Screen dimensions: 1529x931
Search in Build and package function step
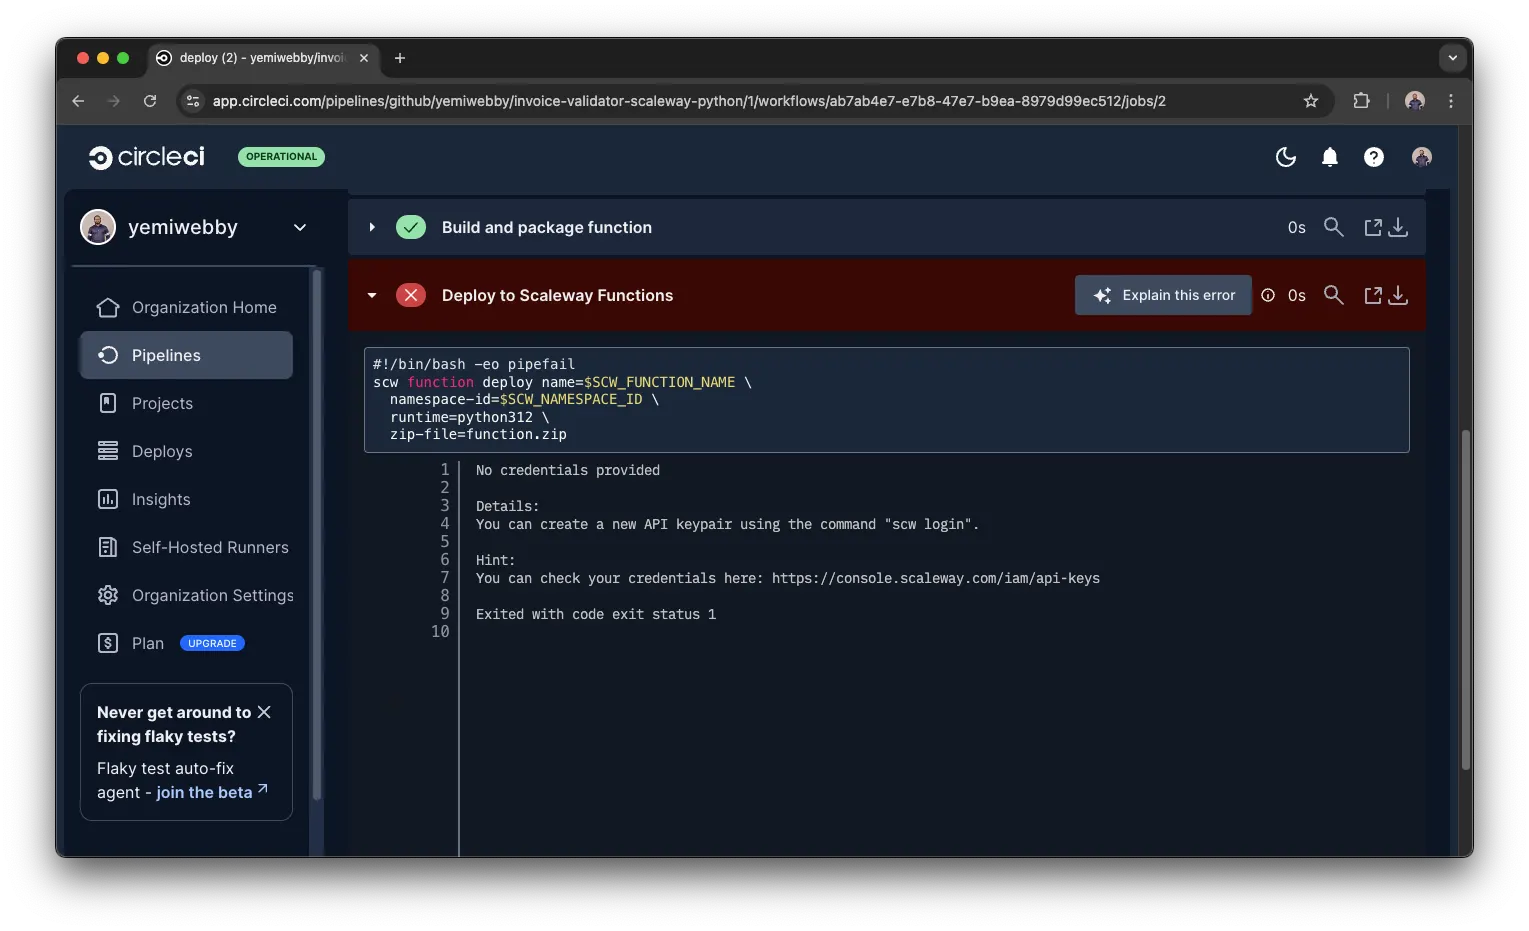(1333, 227)
